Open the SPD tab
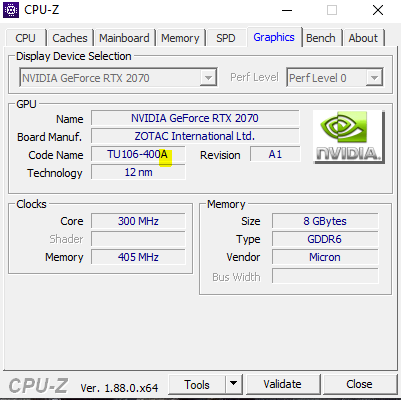The height and width of the screenshot is (400, 401). click(x=226, y=38)
